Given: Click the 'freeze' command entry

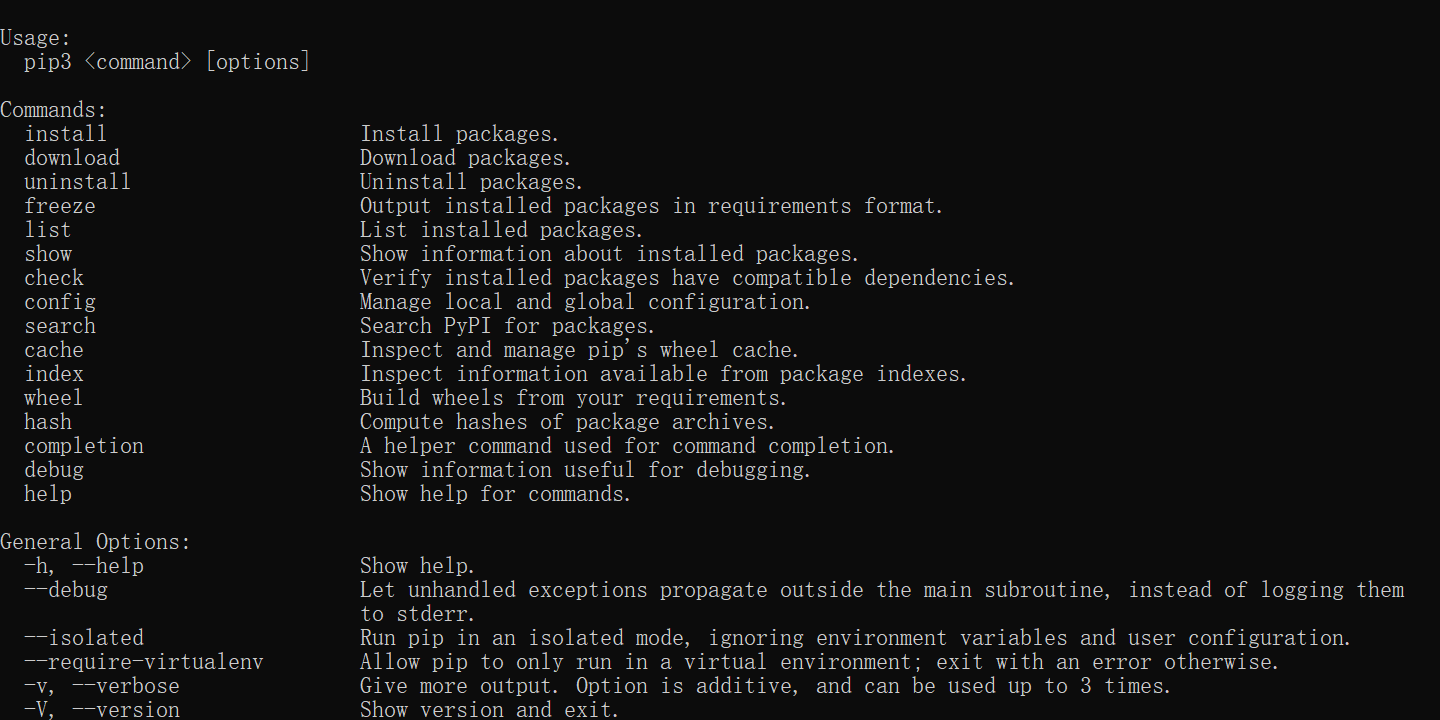Looking at the screenshot, I should tap(60, 206).
